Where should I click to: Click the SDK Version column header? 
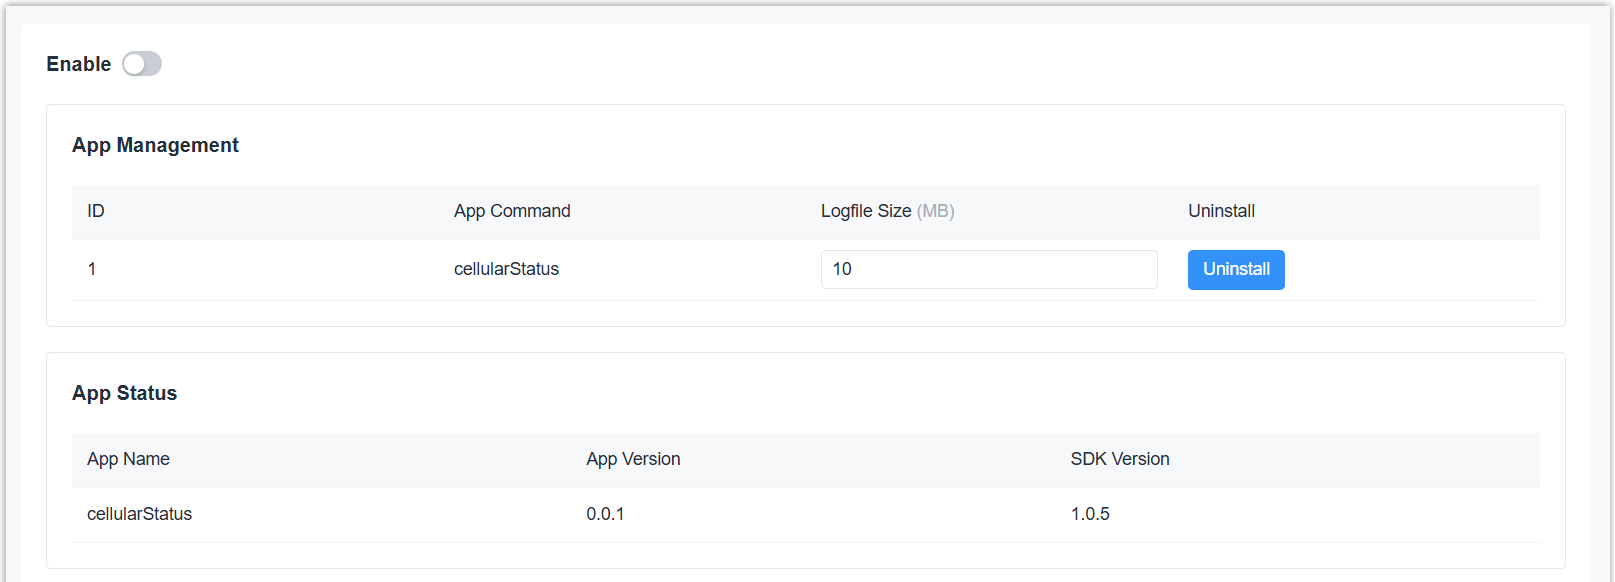click(x=1119, y=459)
